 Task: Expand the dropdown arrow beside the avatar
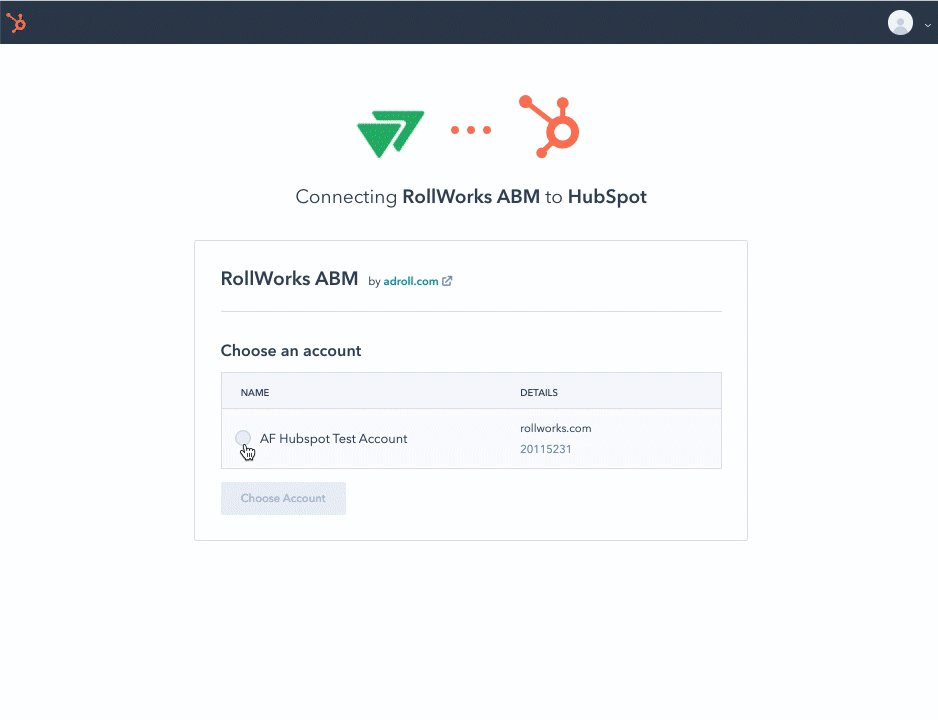tap(927, 25)
